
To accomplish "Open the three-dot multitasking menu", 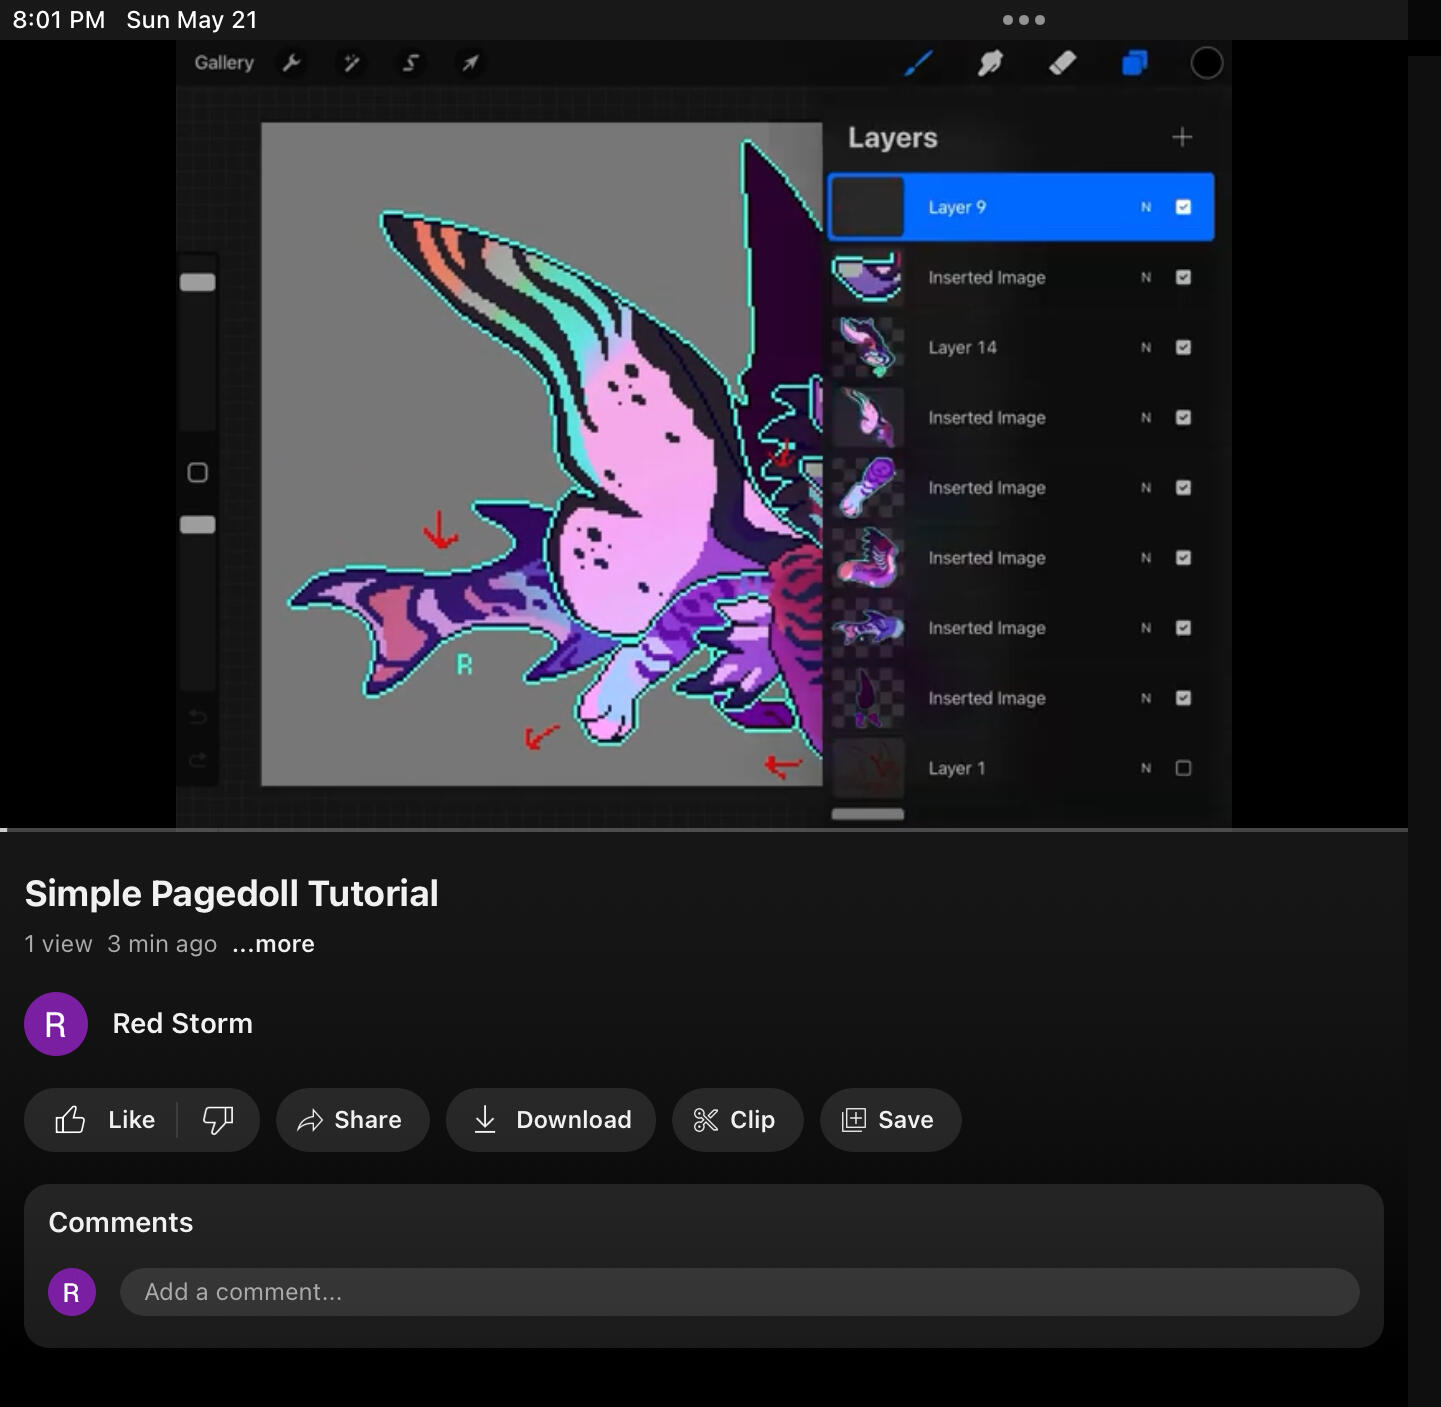I will [1023, 20].
